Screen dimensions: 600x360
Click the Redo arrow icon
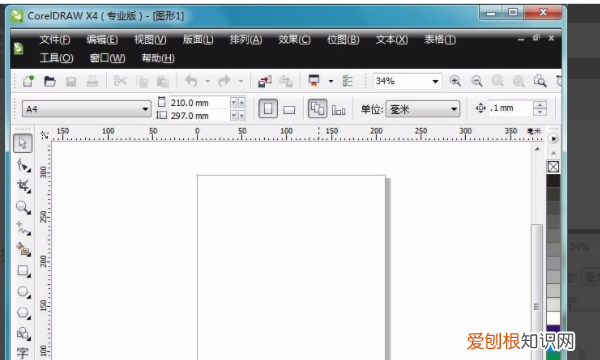click(x=224, y=81)
